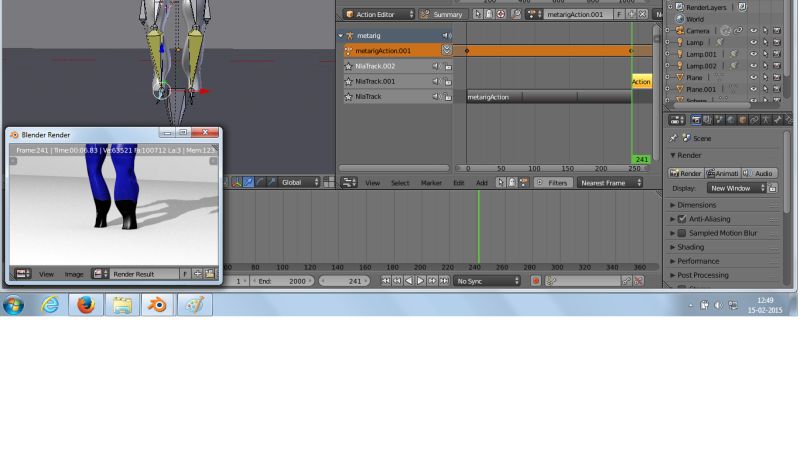Open Image menu in Blender Render window
800x449 pixels.
pos(73,275)
